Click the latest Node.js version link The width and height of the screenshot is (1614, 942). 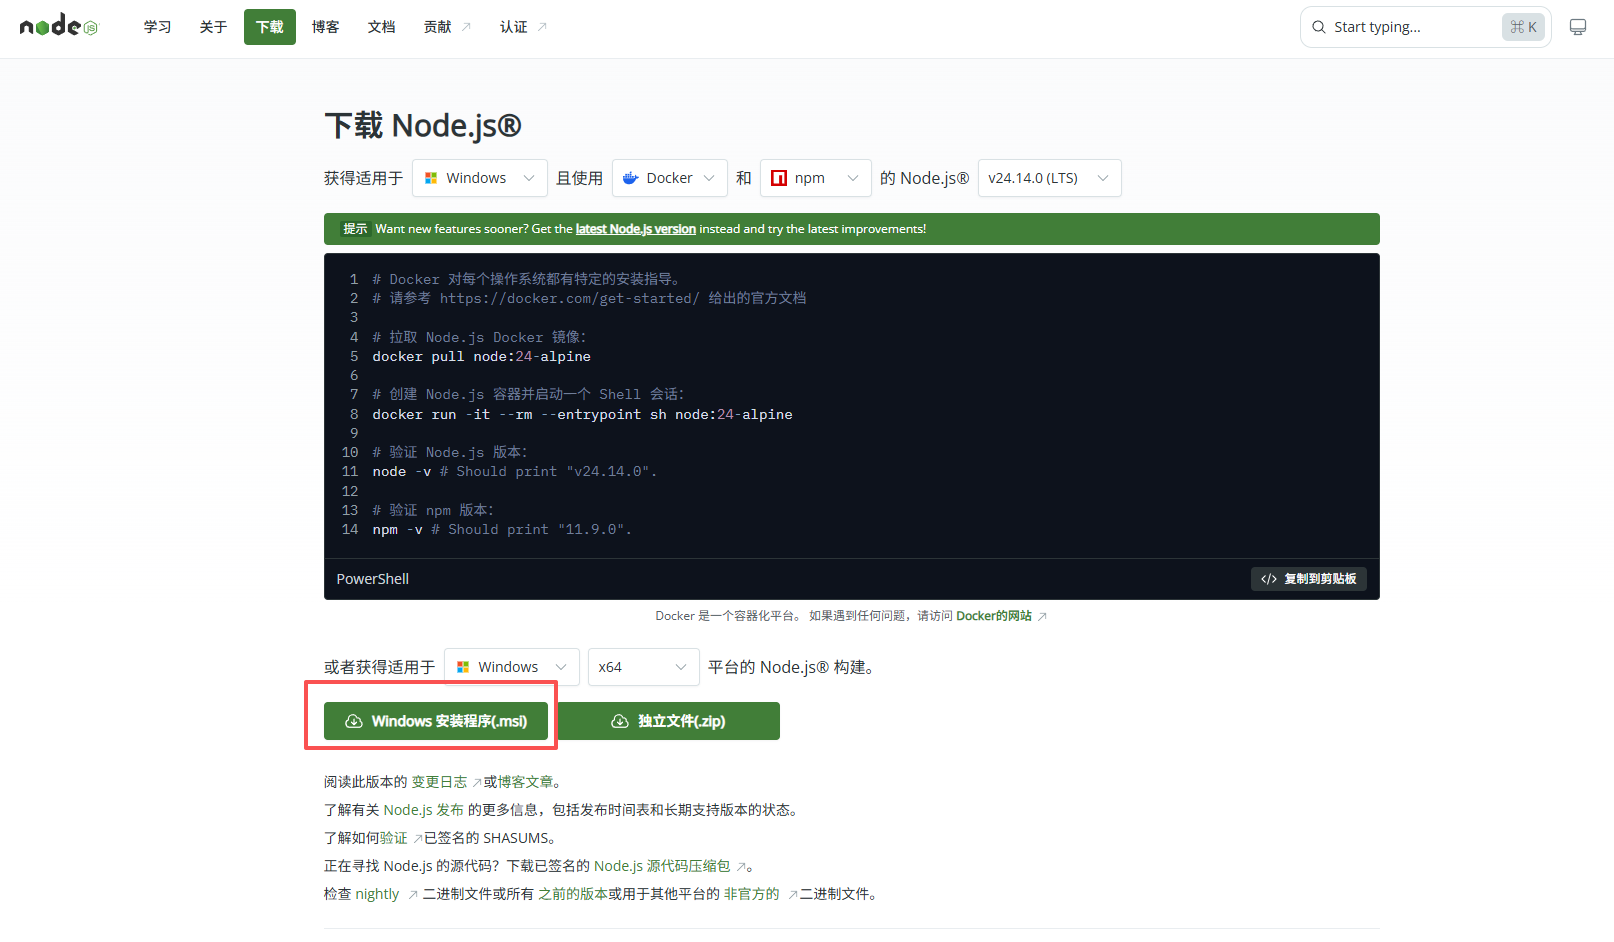click(636, 229)
